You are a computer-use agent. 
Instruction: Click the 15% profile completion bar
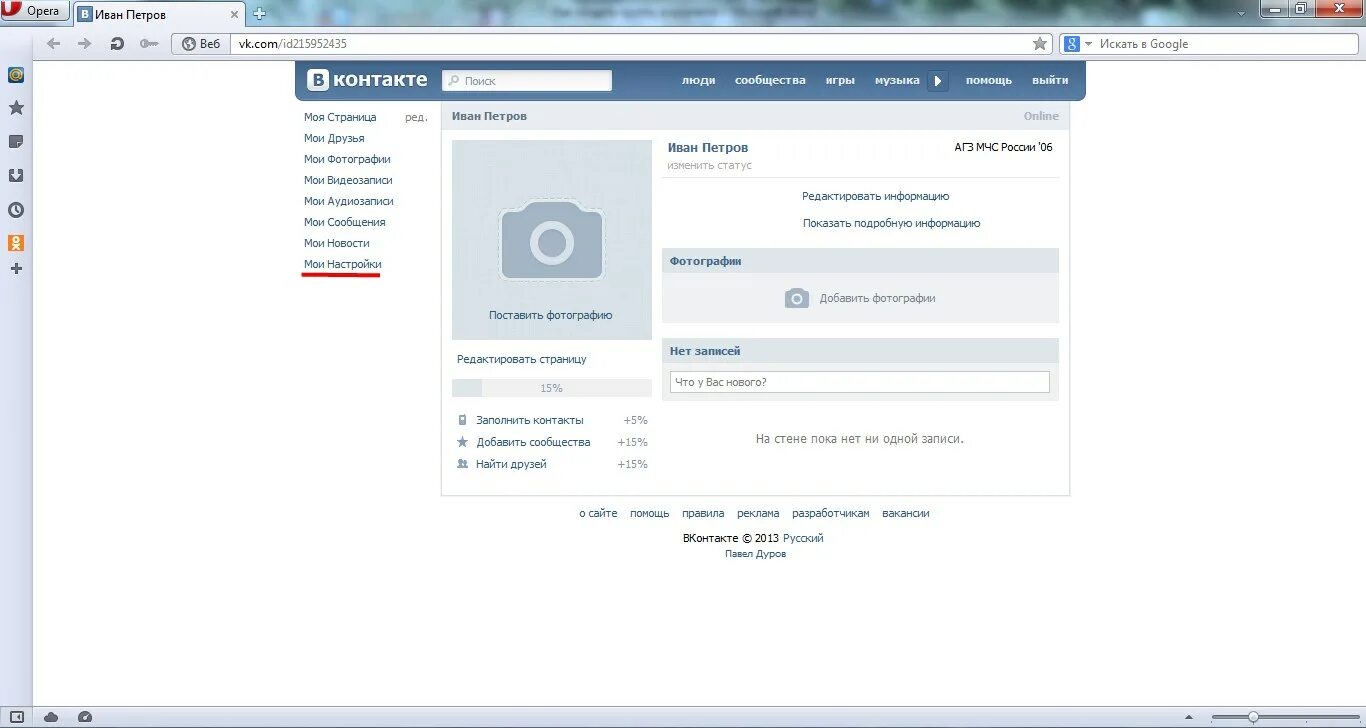point(552,388)
